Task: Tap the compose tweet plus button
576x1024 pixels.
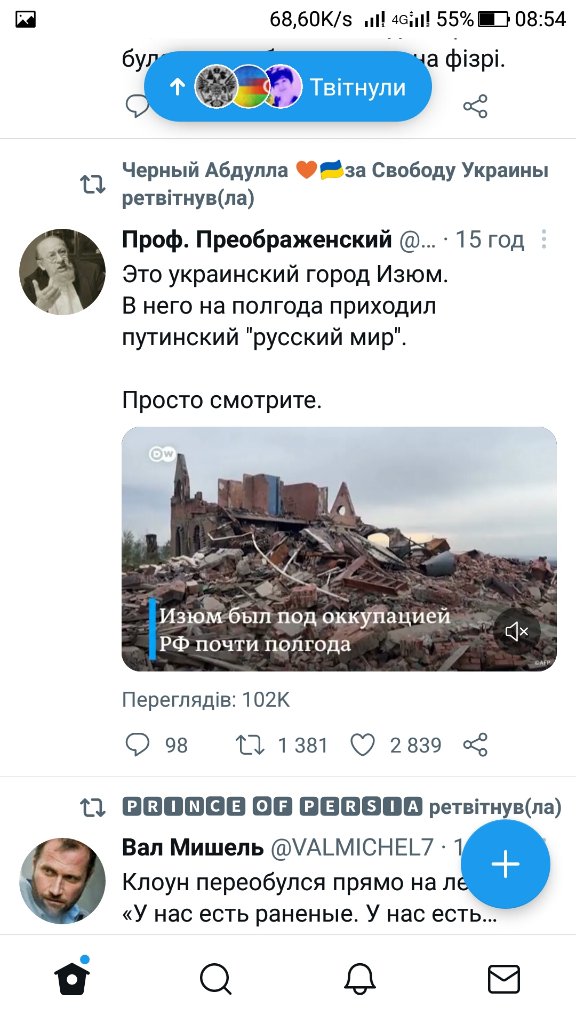Action: pyautogui.click(x=505, y=864)
